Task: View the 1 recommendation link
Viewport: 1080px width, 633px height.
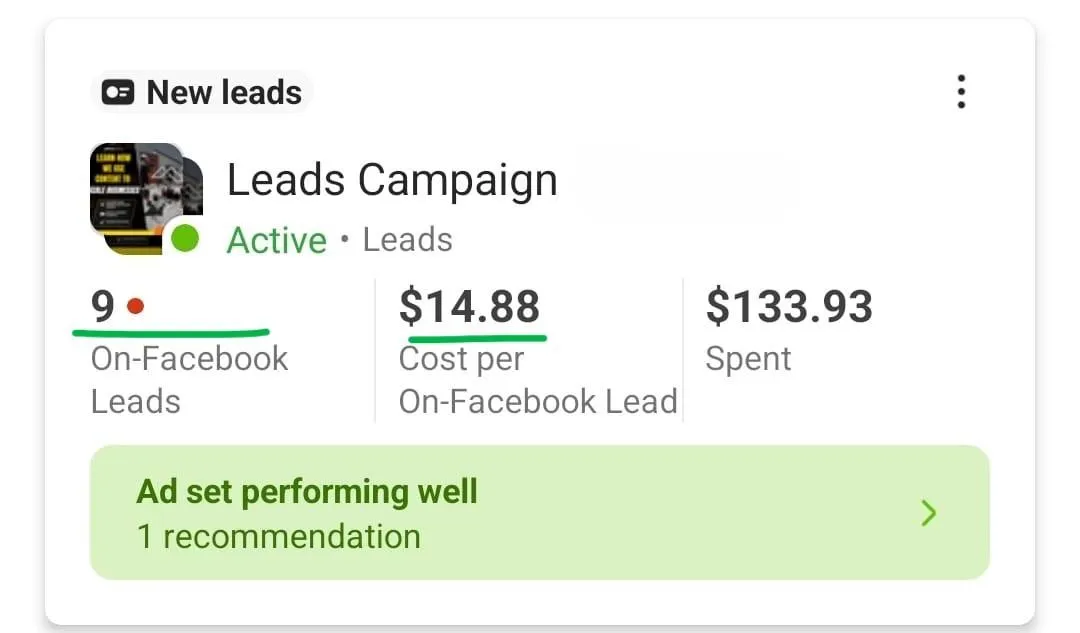Action: 278,537
